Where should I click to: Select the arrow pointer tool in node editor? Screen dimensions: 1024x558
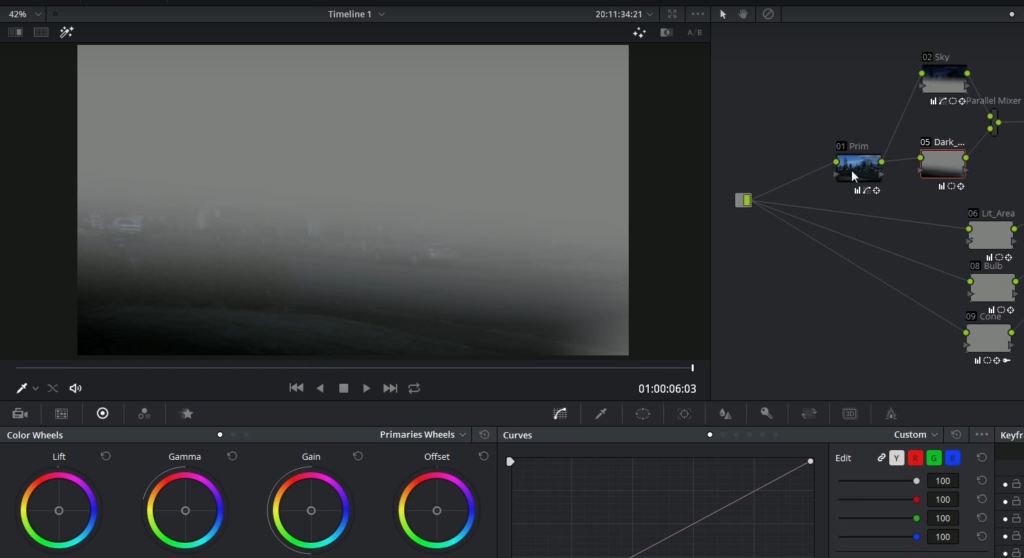pyautogui.click(x=723, y=14)
